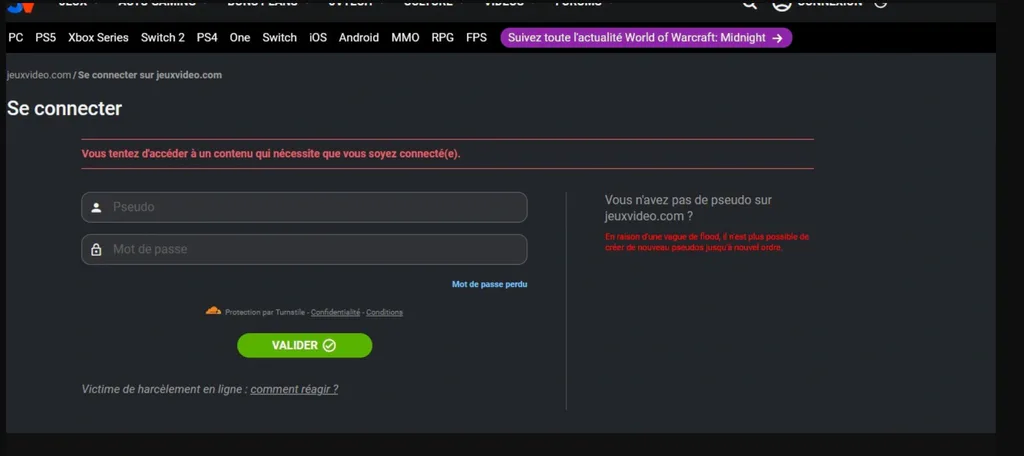This screenshot has width=1024, height=456.
Task: Select the MMO genre link
Action: point(406,38)
